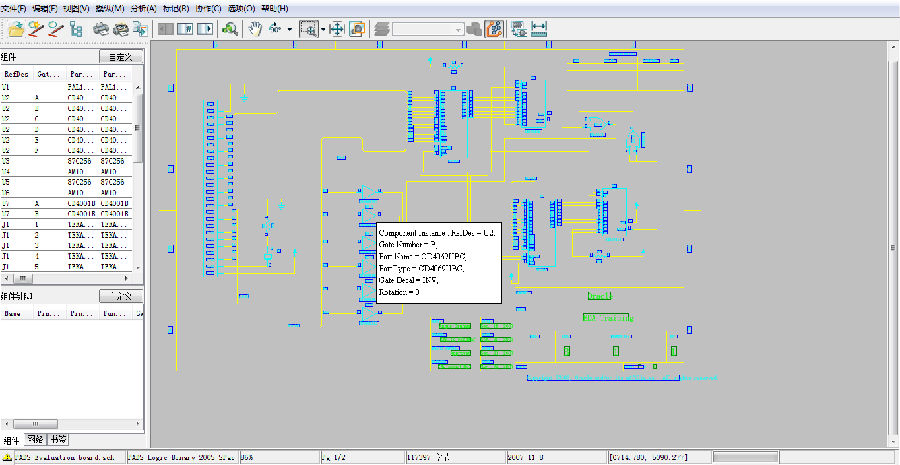The width and height of the screenshot is (900, 465).
Task: Select the hand pan tool
Action: pos(256,29)
